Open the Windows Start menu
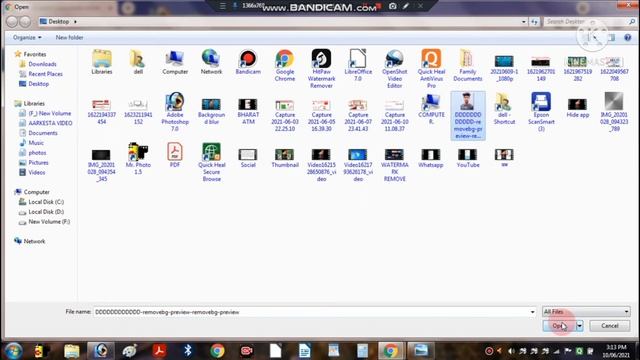Viewport: 640px width, 360px height. pyautogui.click(x=13, y=351)
